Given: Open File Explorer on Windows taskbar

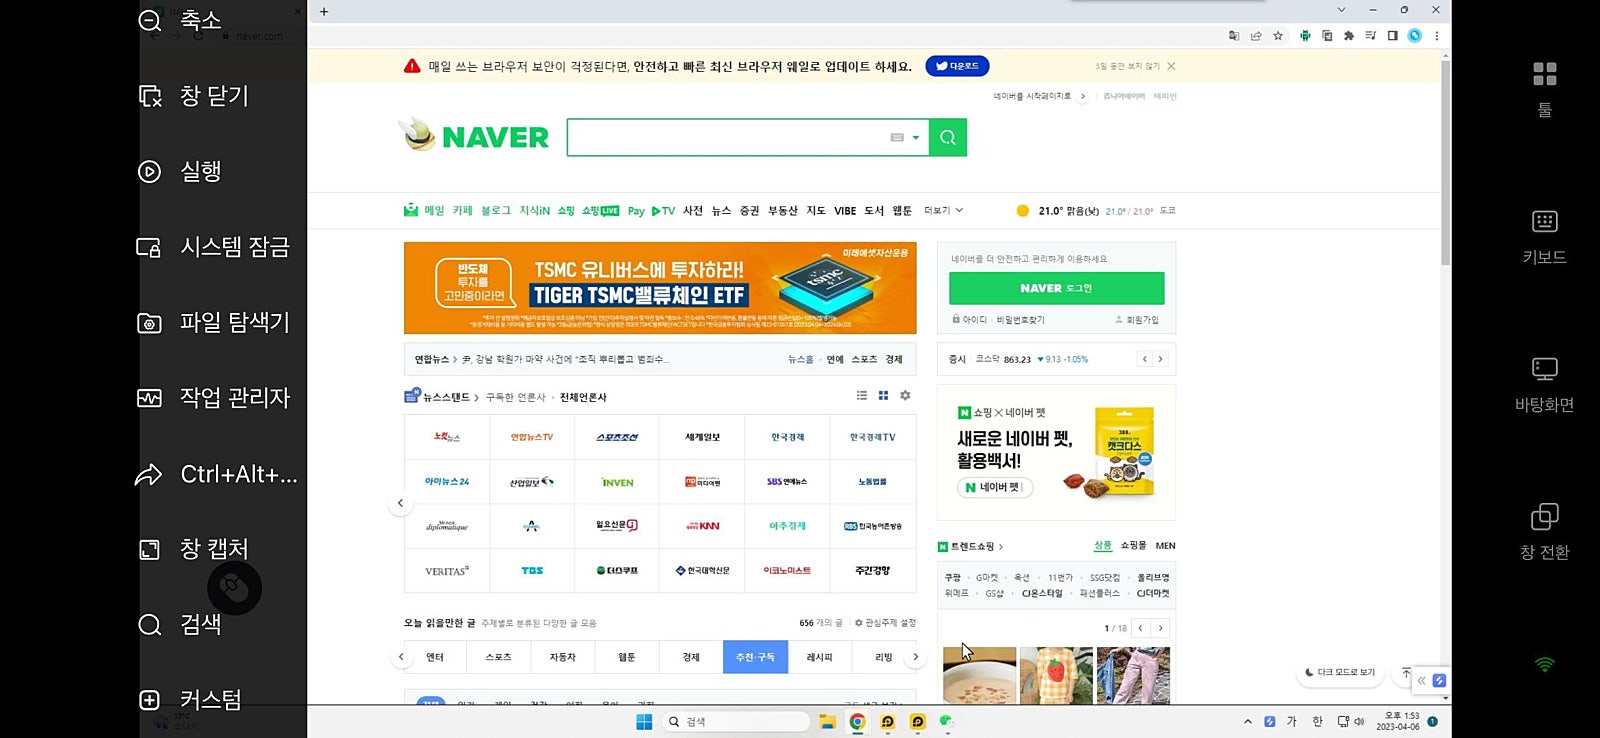Looking at the screenshot, I should [x=827, y=722].
